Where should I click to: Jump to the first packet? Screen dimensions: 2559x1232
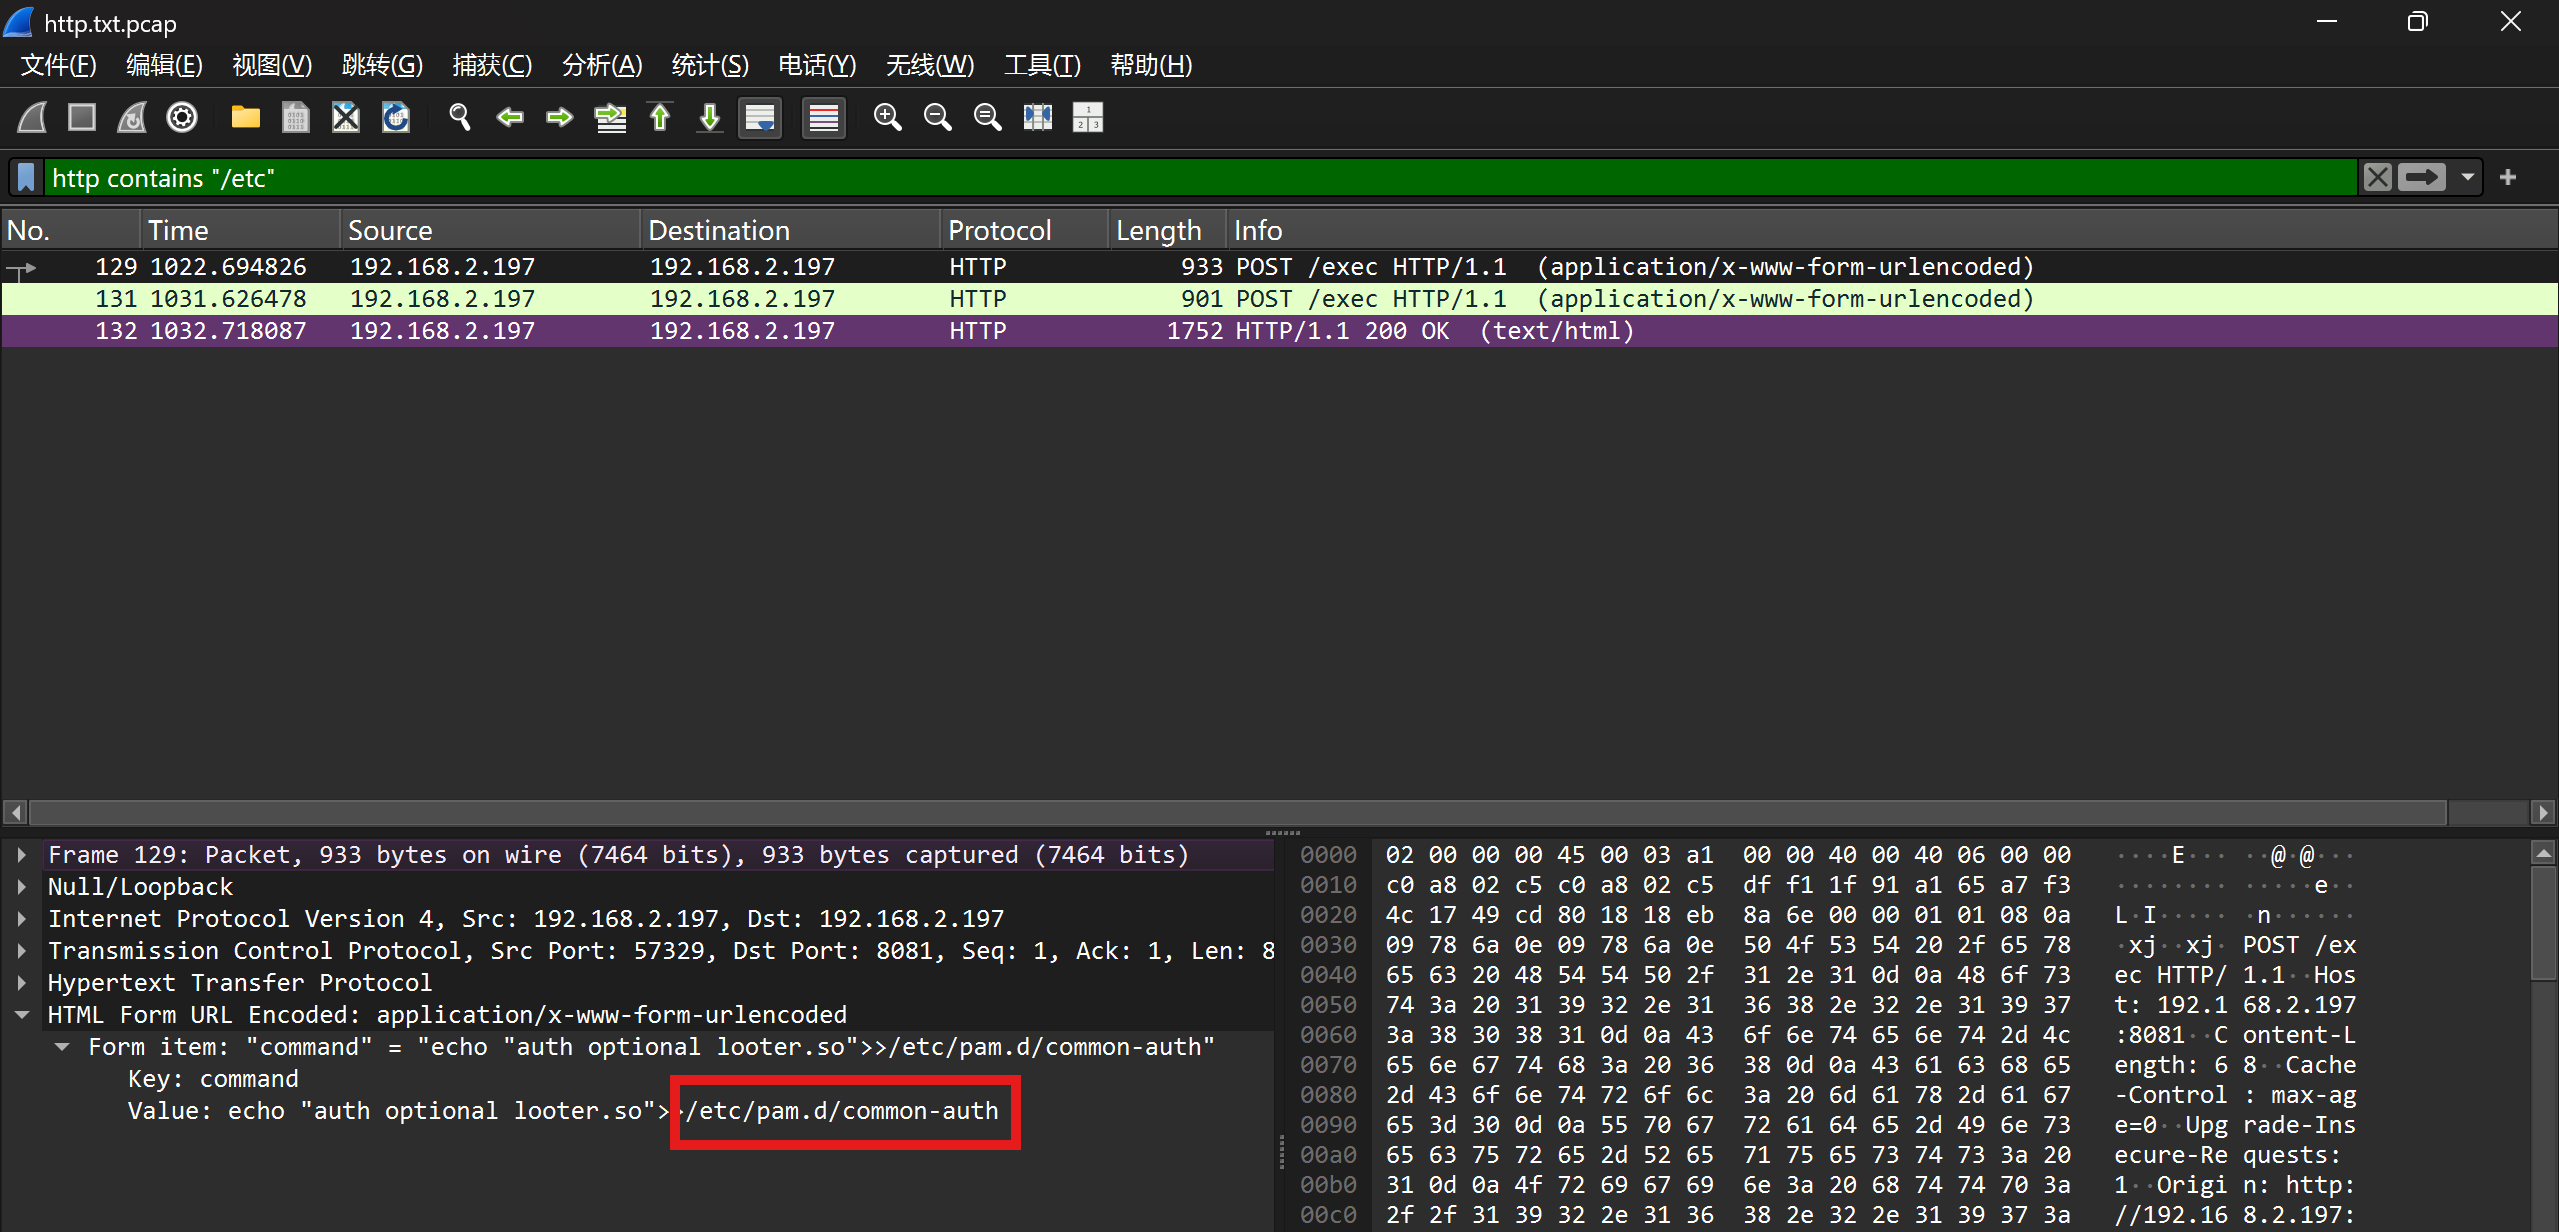pos(660,118)
